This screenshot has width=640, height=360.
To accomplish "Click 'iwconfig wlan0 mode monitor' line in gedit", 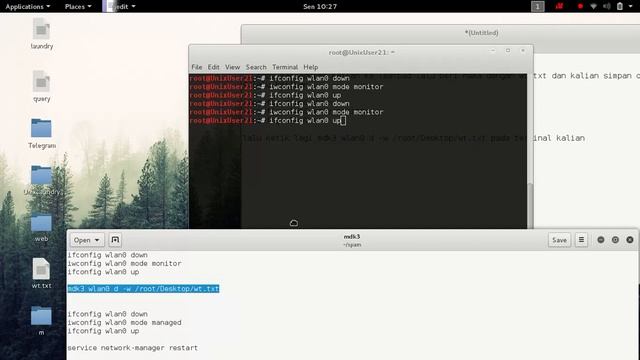I will tap(124, 264).
